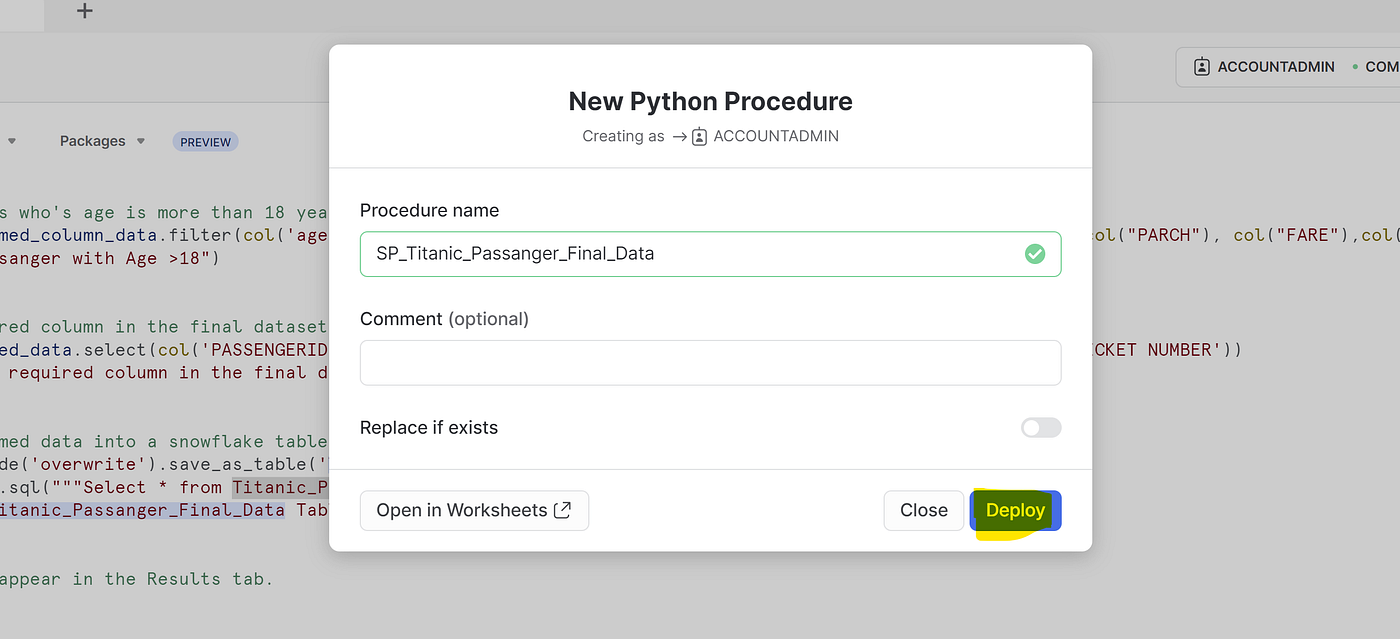Image resolution: width=1400 pixels, height=639 pixels.
Task: Deploy the new Python procedure
Action: click(x=1015, y=510)
